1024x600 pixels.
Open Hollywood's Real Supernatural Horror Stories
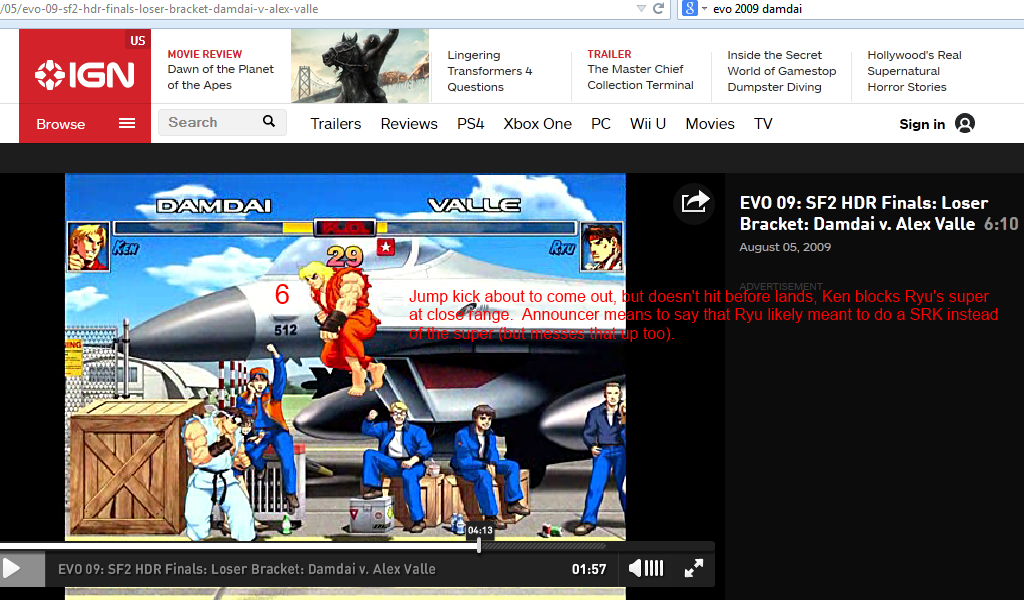914,71
